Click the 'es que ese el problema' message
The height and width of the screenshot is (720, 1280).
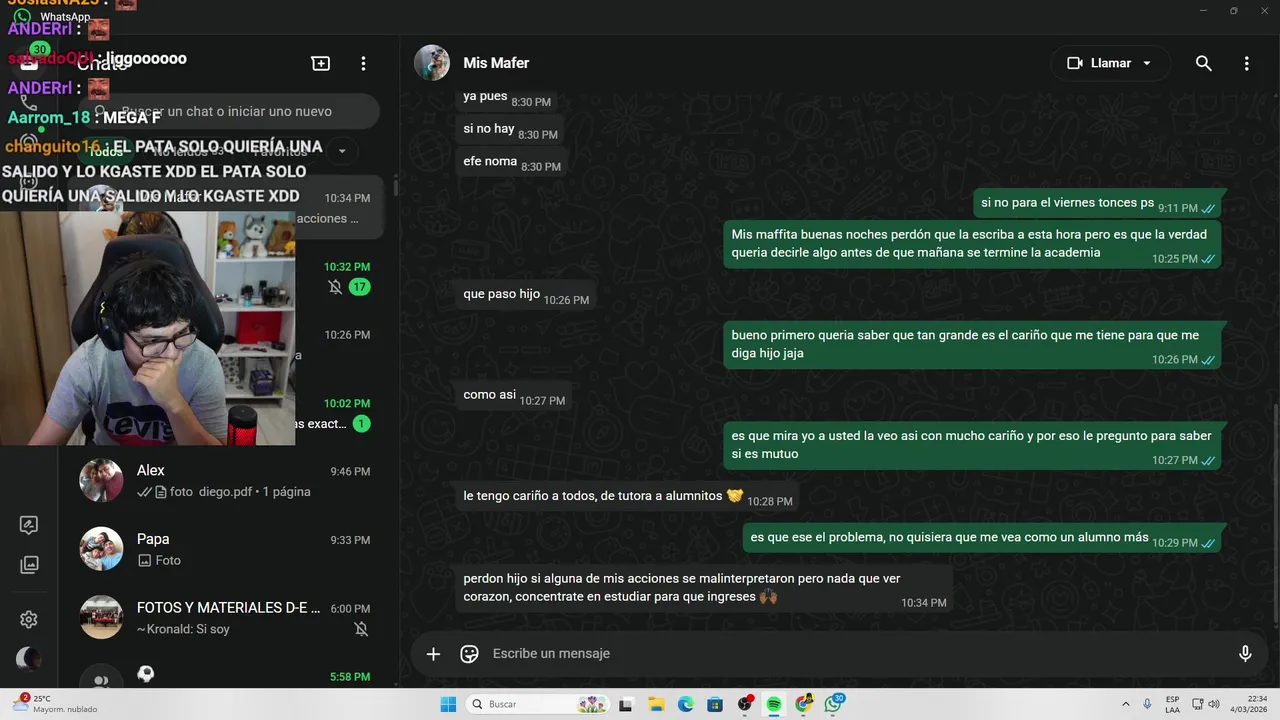(x=982, y=537)
